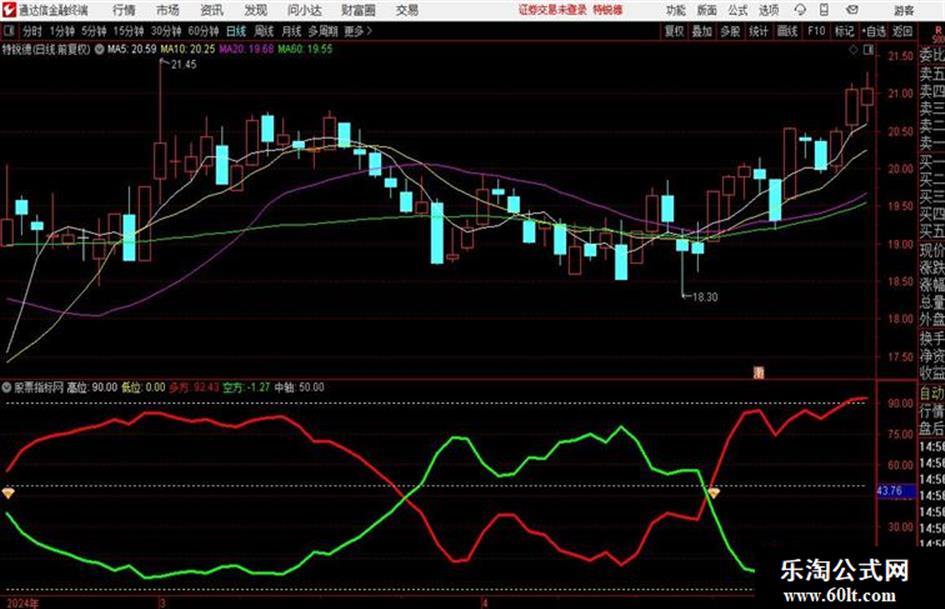Click the 高位: 90.00 indicator value
The image size is (945, 609).
[x=92, y=387]
